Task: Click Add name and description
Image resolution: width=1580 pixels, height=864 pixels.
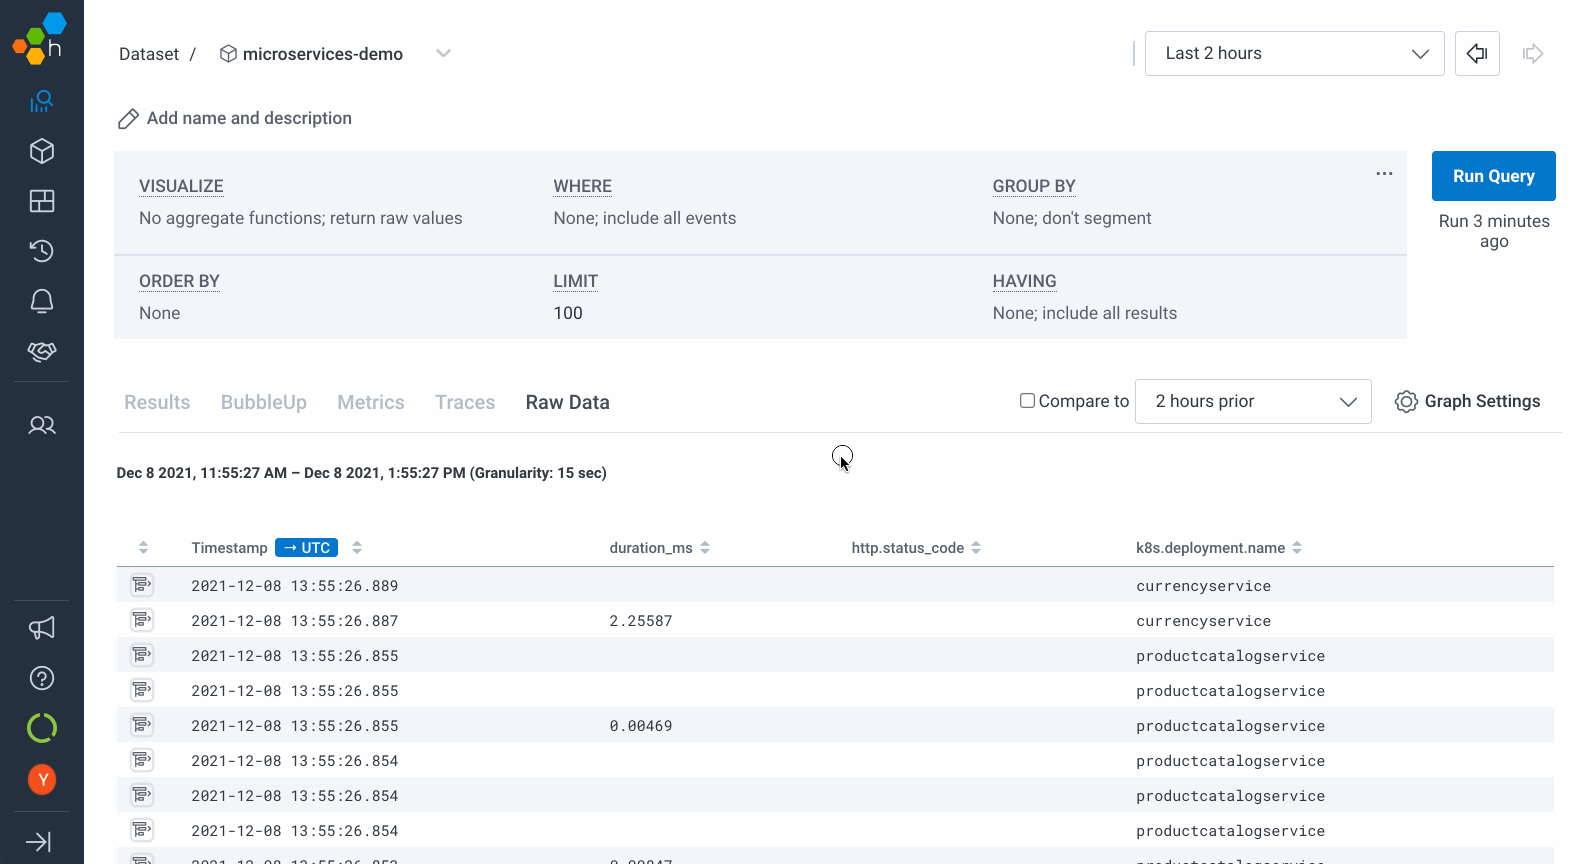Action: point(249,118)
